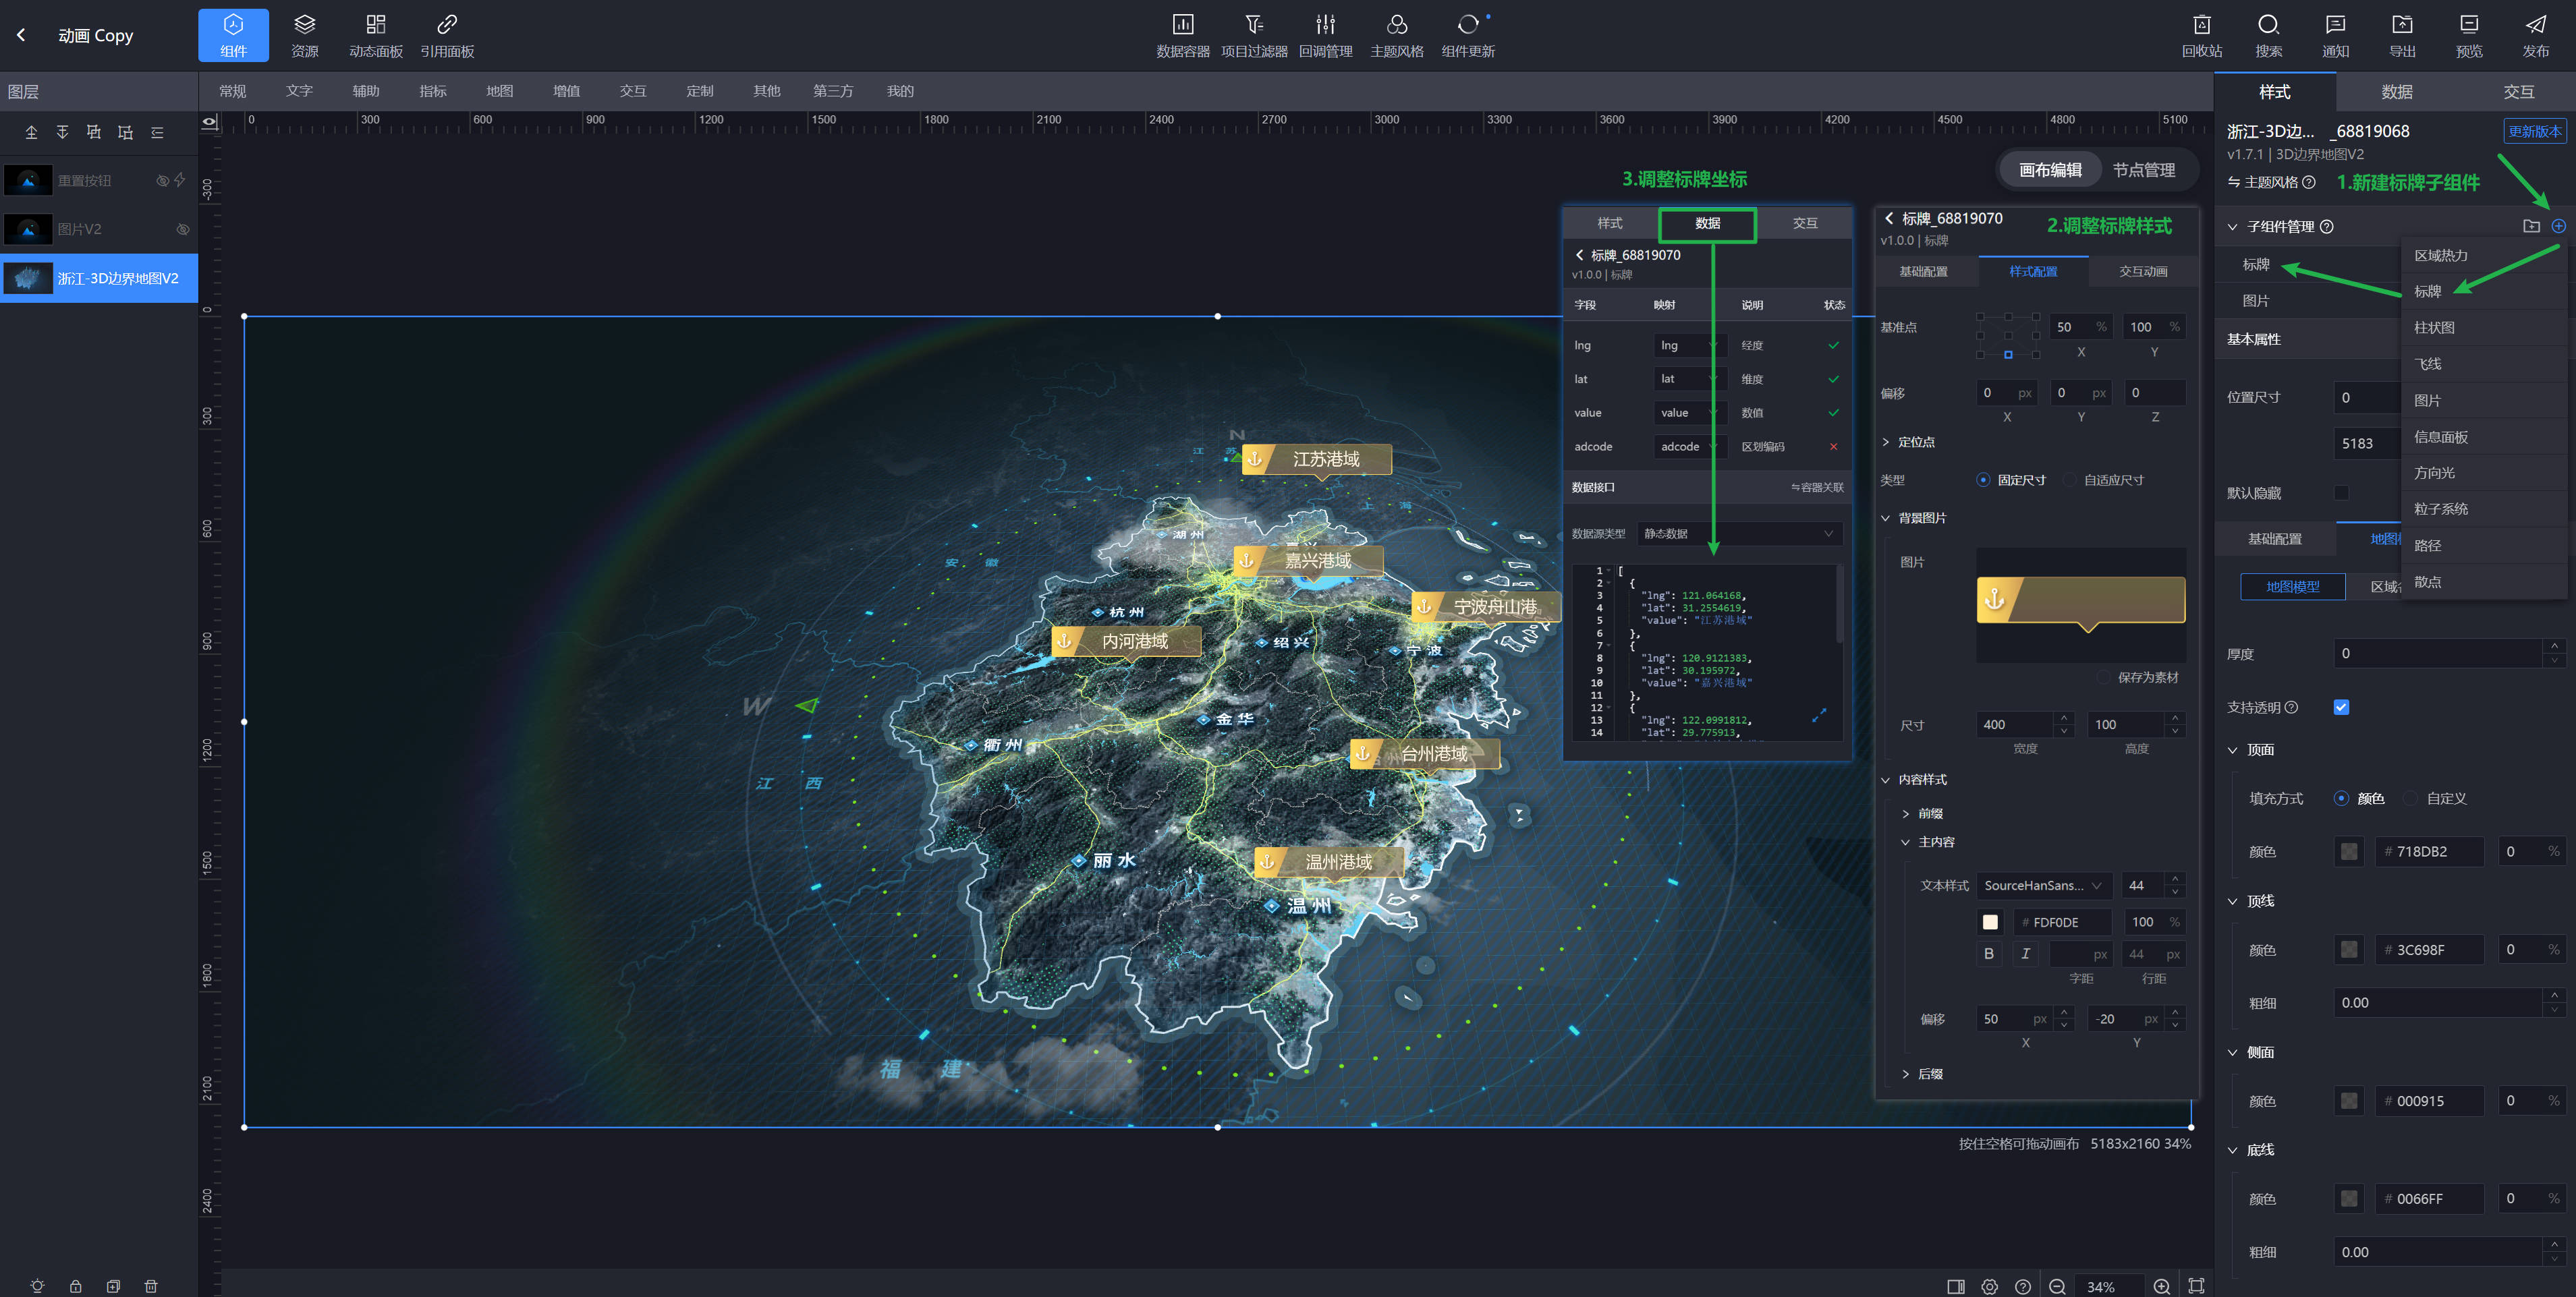Select the 自定义 fill mode radio button
Screen dimensions: 2576x1297
(2411, 798)
